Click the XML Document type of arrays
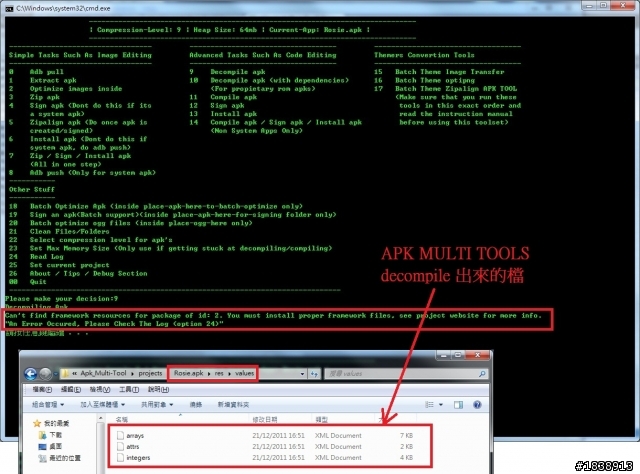Screen dimensions: 640x474 (338, 436)
